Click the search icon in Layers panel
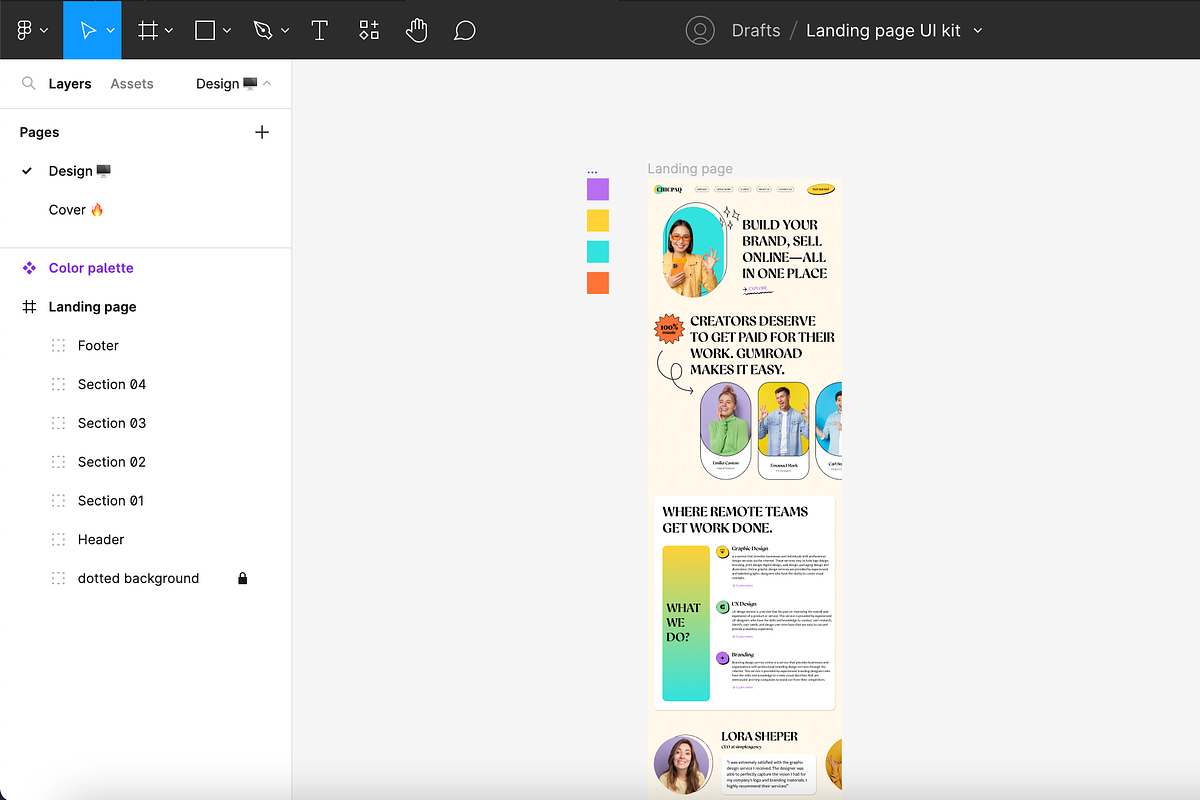Viewport: 1200px width, 800px height. tap(29, 84)
